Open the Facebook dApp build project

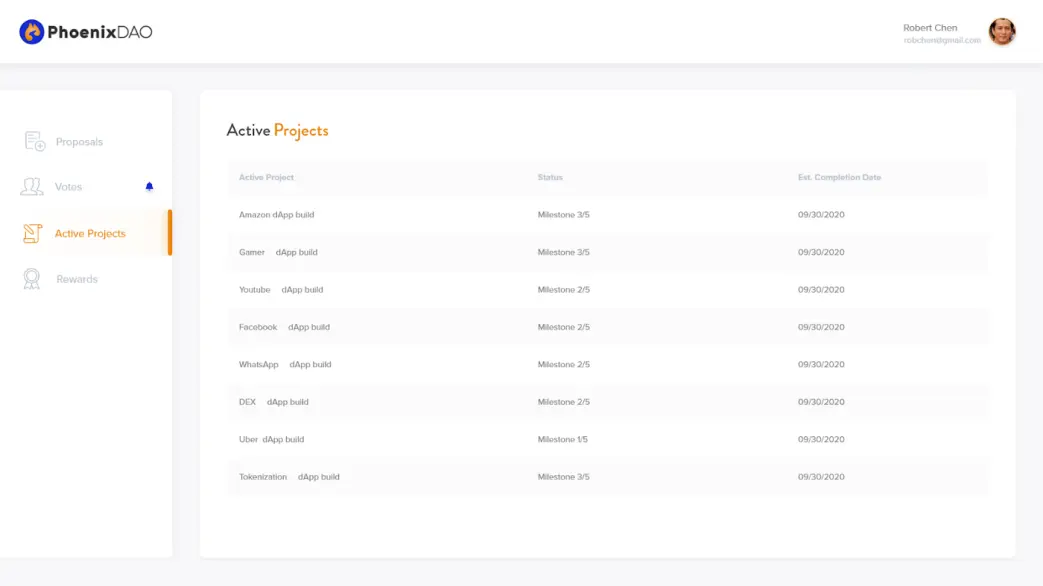tap(284, 327)
